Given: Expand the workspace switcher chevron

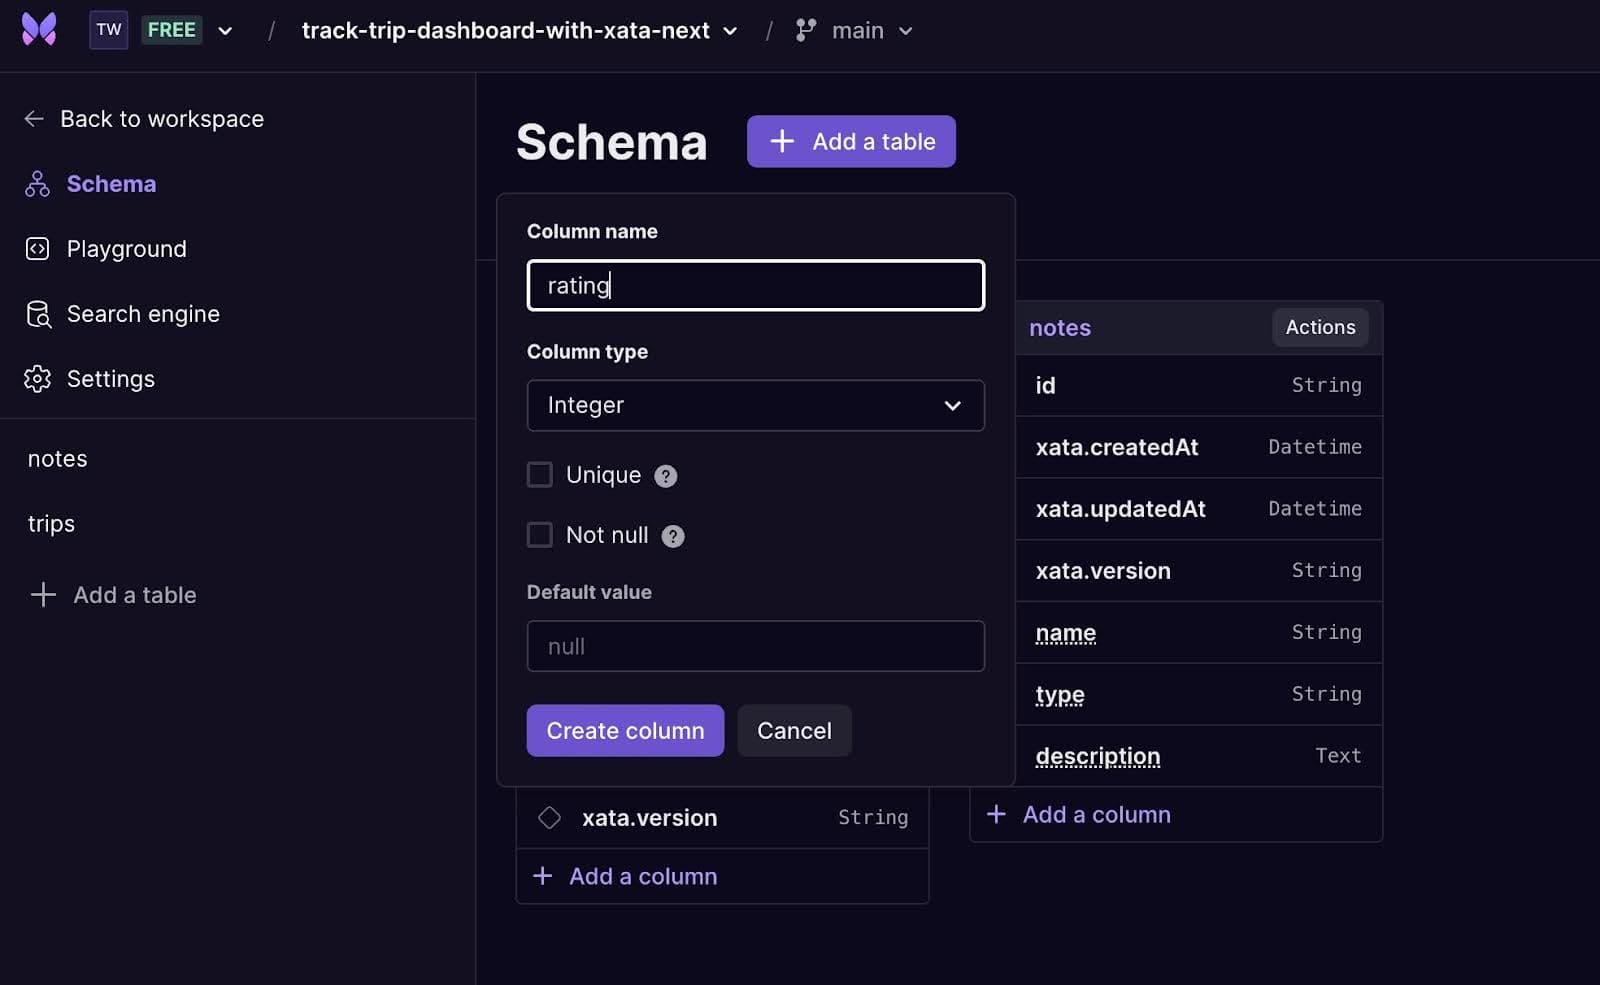Looking at the screenshot, I should coord(226,31).
